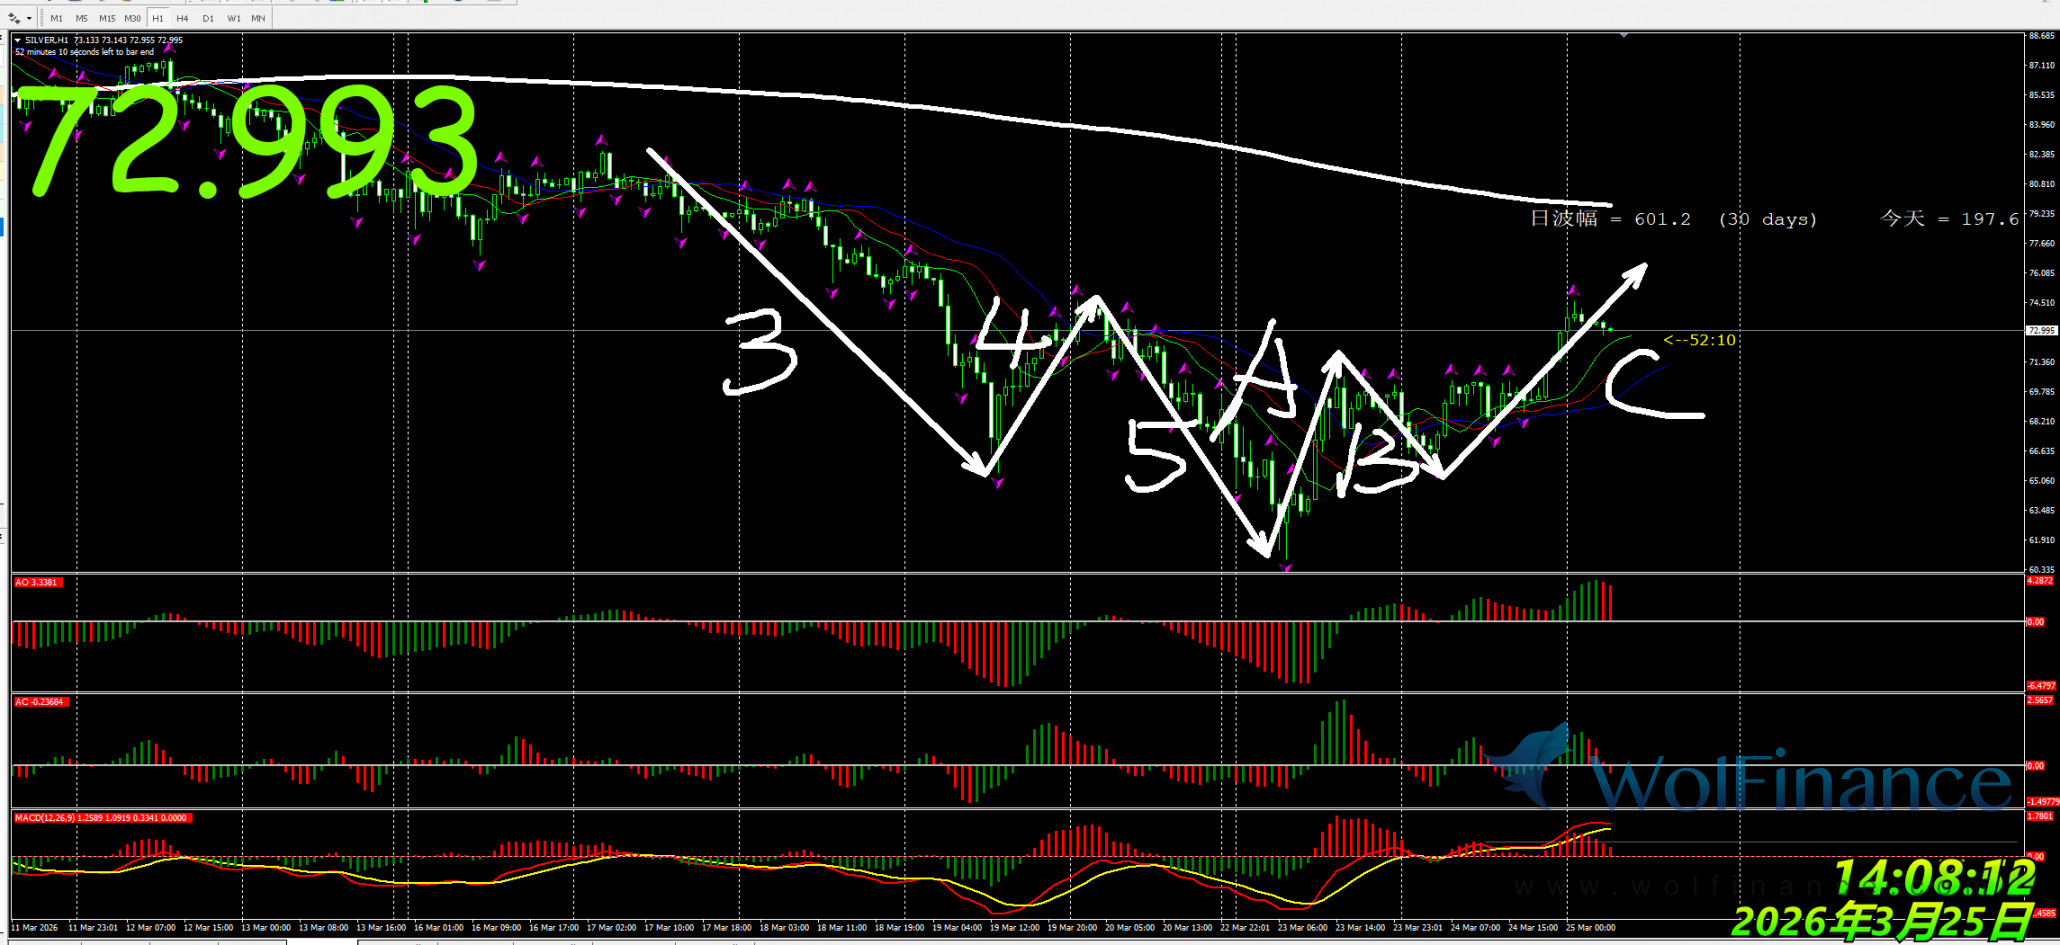Switch to M1 timeframe
The image size is (2060, 945).
click(x=56, y=18)
